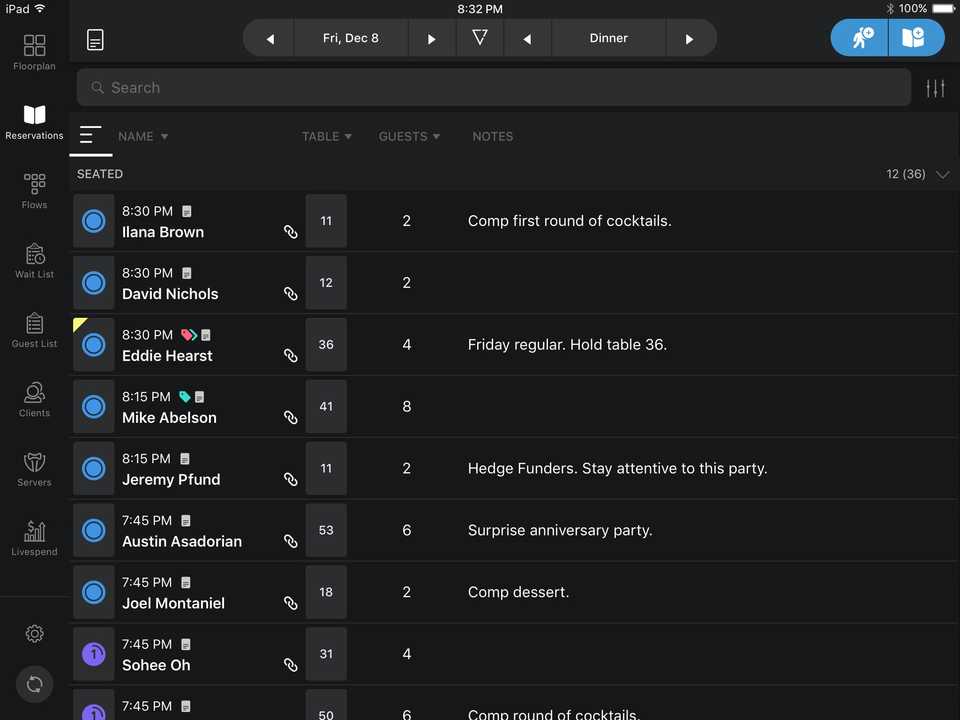The width and height of the screenshot is (960, 720).
Task: Toggle the list view mode button
Action: coord(90,136)
